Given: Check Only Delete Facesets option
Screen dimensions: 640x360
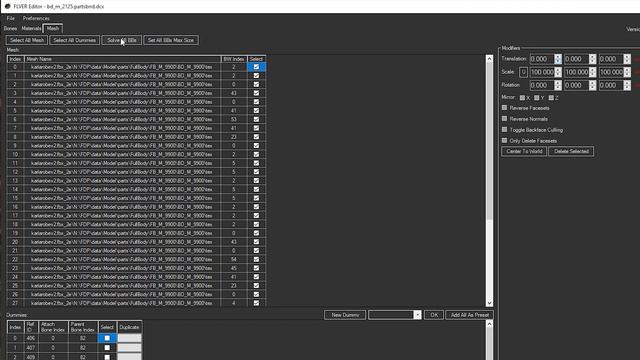Looking at the screenshot, I should pyautogui.click(x=504, y=140).
